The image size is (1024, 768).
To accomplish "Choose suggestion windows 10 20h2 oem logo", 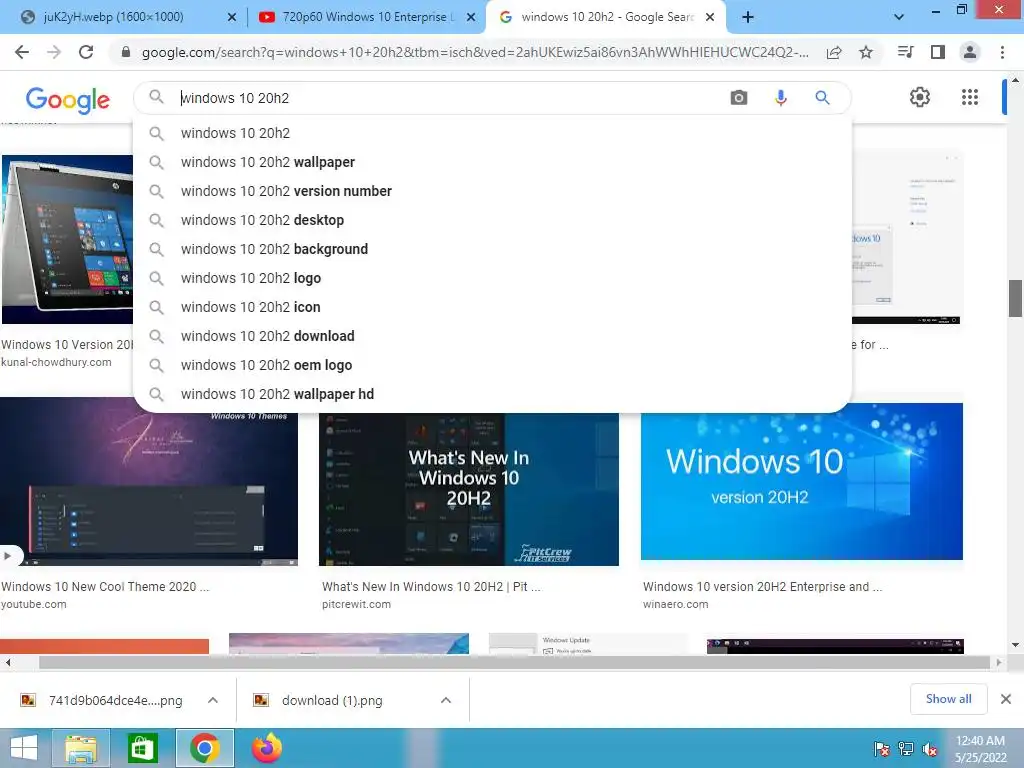I will tap(492, 365).
